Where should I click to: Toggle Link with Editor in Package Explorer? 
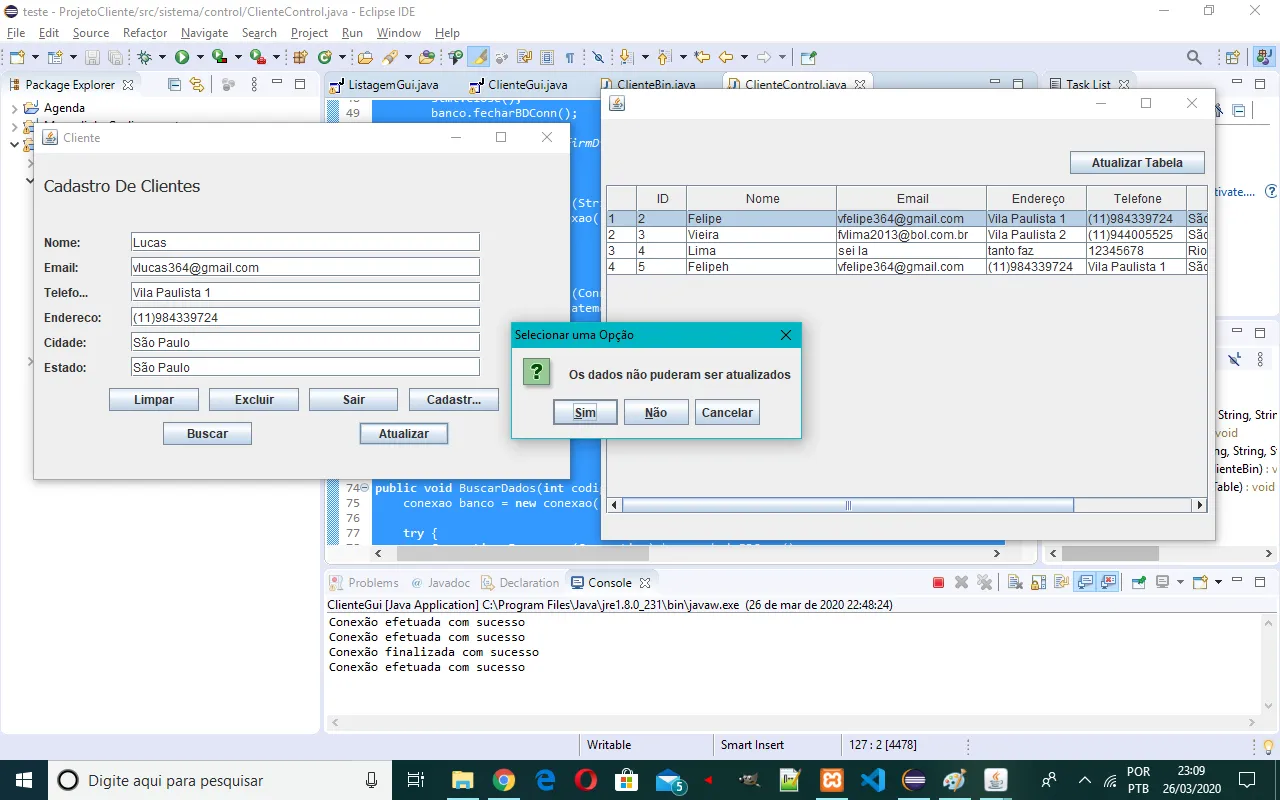coord(197,85)
